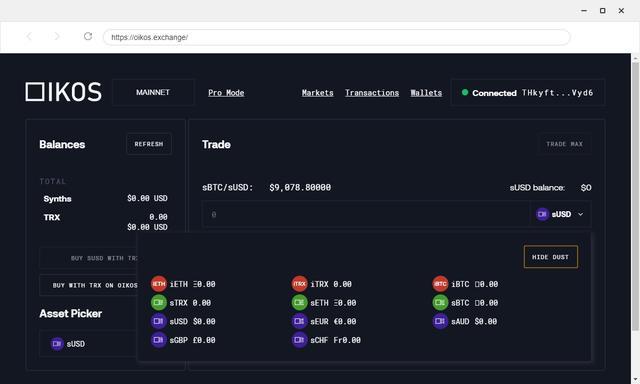
Task: Click the REFRESH balances button
Action: click(149, 144)
